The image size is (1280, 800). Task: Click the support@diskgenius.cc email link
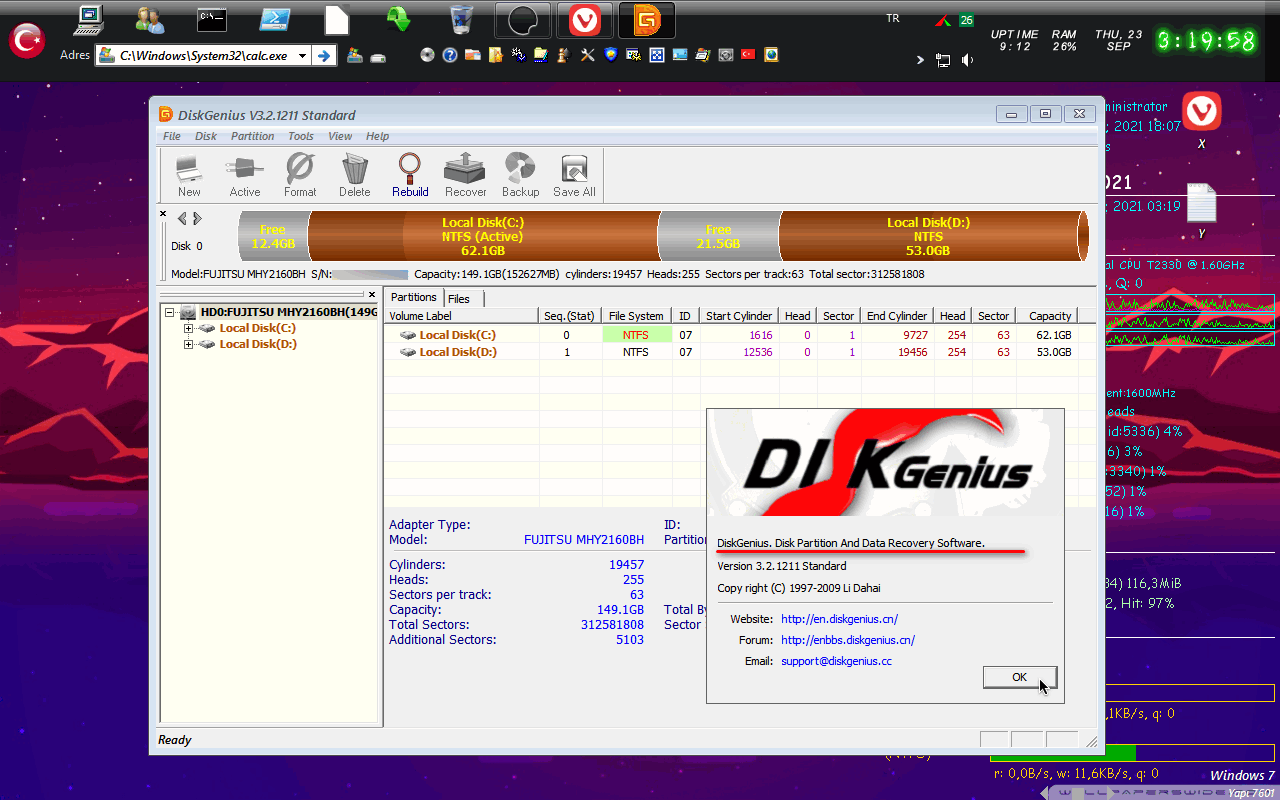(836, 661)
